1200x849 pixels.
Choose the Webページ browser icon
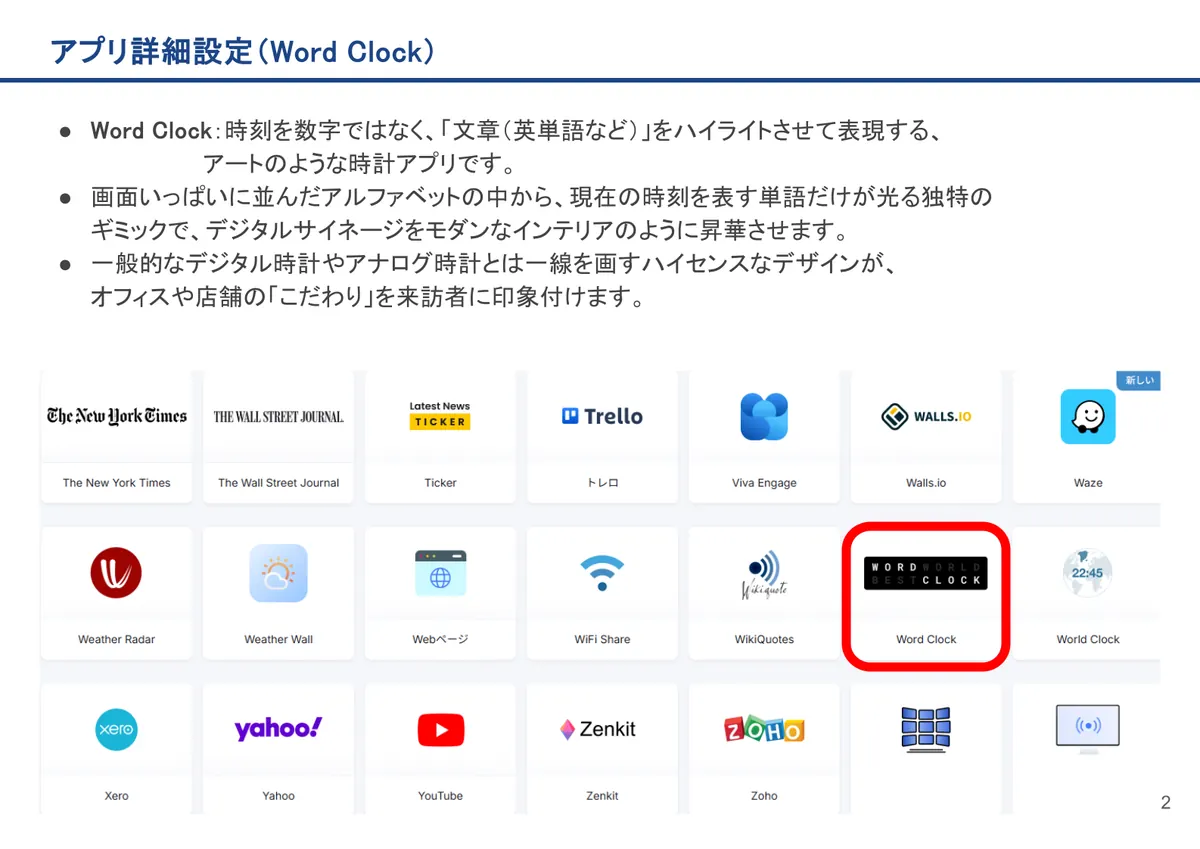[x=440, y=573]
